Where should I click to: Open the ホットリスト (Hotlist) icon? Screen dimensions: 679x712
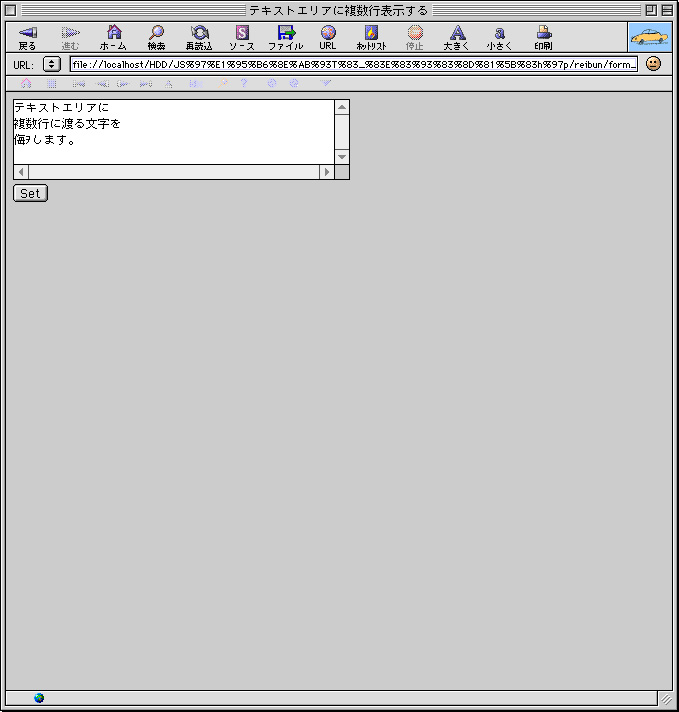point(372,38)
